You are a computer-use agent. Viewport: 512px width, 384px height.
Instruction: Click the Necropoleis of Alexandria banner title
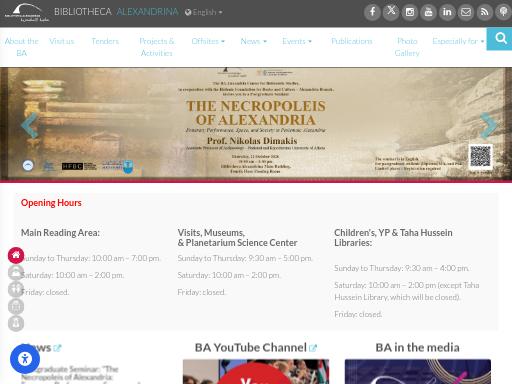tap(256, 113)
